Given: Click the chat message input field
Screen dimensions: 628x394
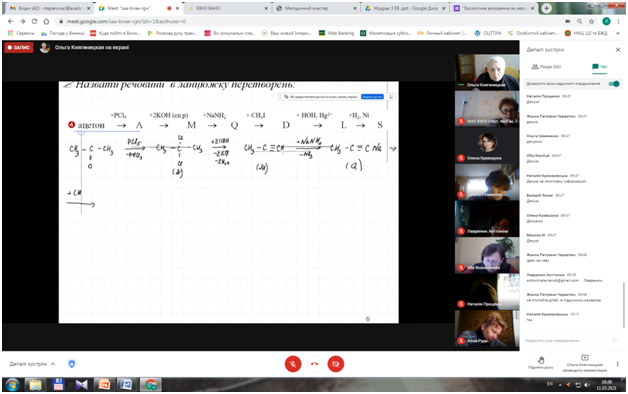Looking at the screenshot, I should (x=565, y=340).
